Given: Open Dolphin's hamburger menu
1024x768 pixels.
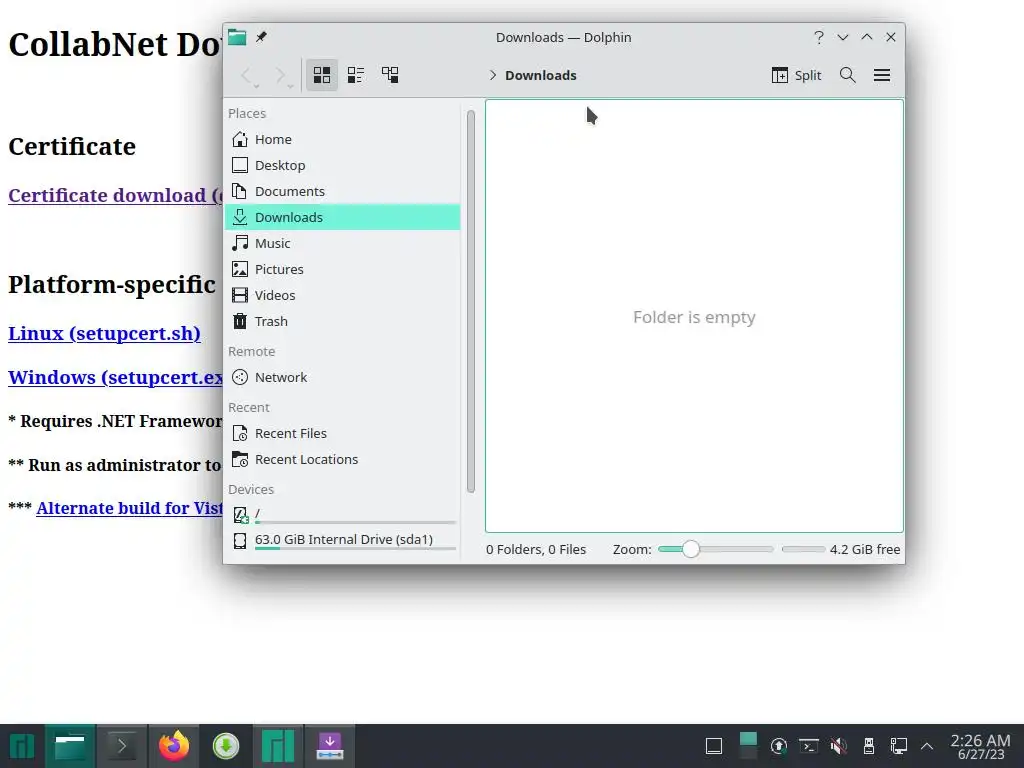Looking at the screenshot, I should click(882, 75).
